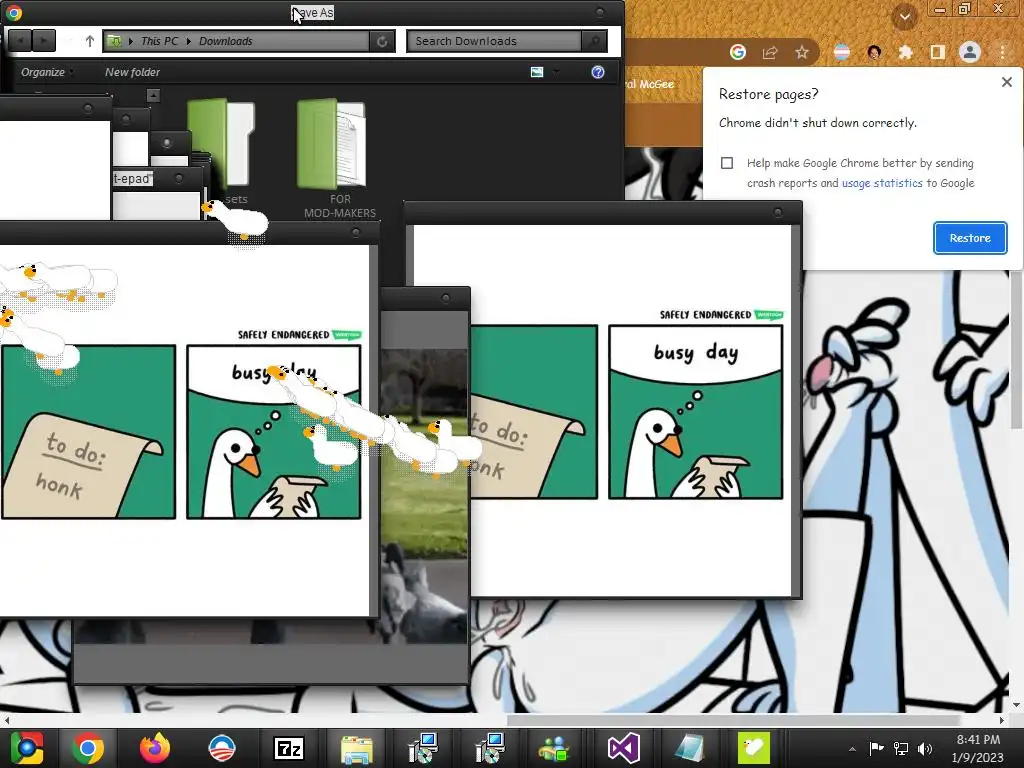Change view using the view mode icon
The height and width of the screenshot is (768, 1024).
(537, 72)
